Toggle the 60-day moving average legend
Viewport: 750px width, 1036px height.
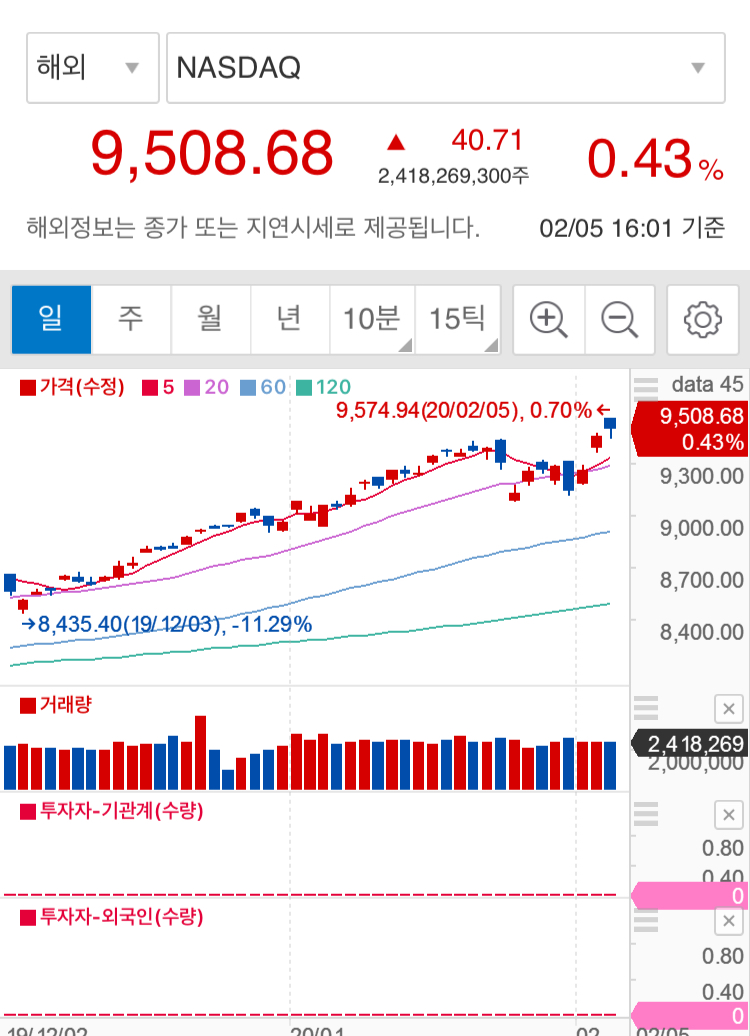263,387
